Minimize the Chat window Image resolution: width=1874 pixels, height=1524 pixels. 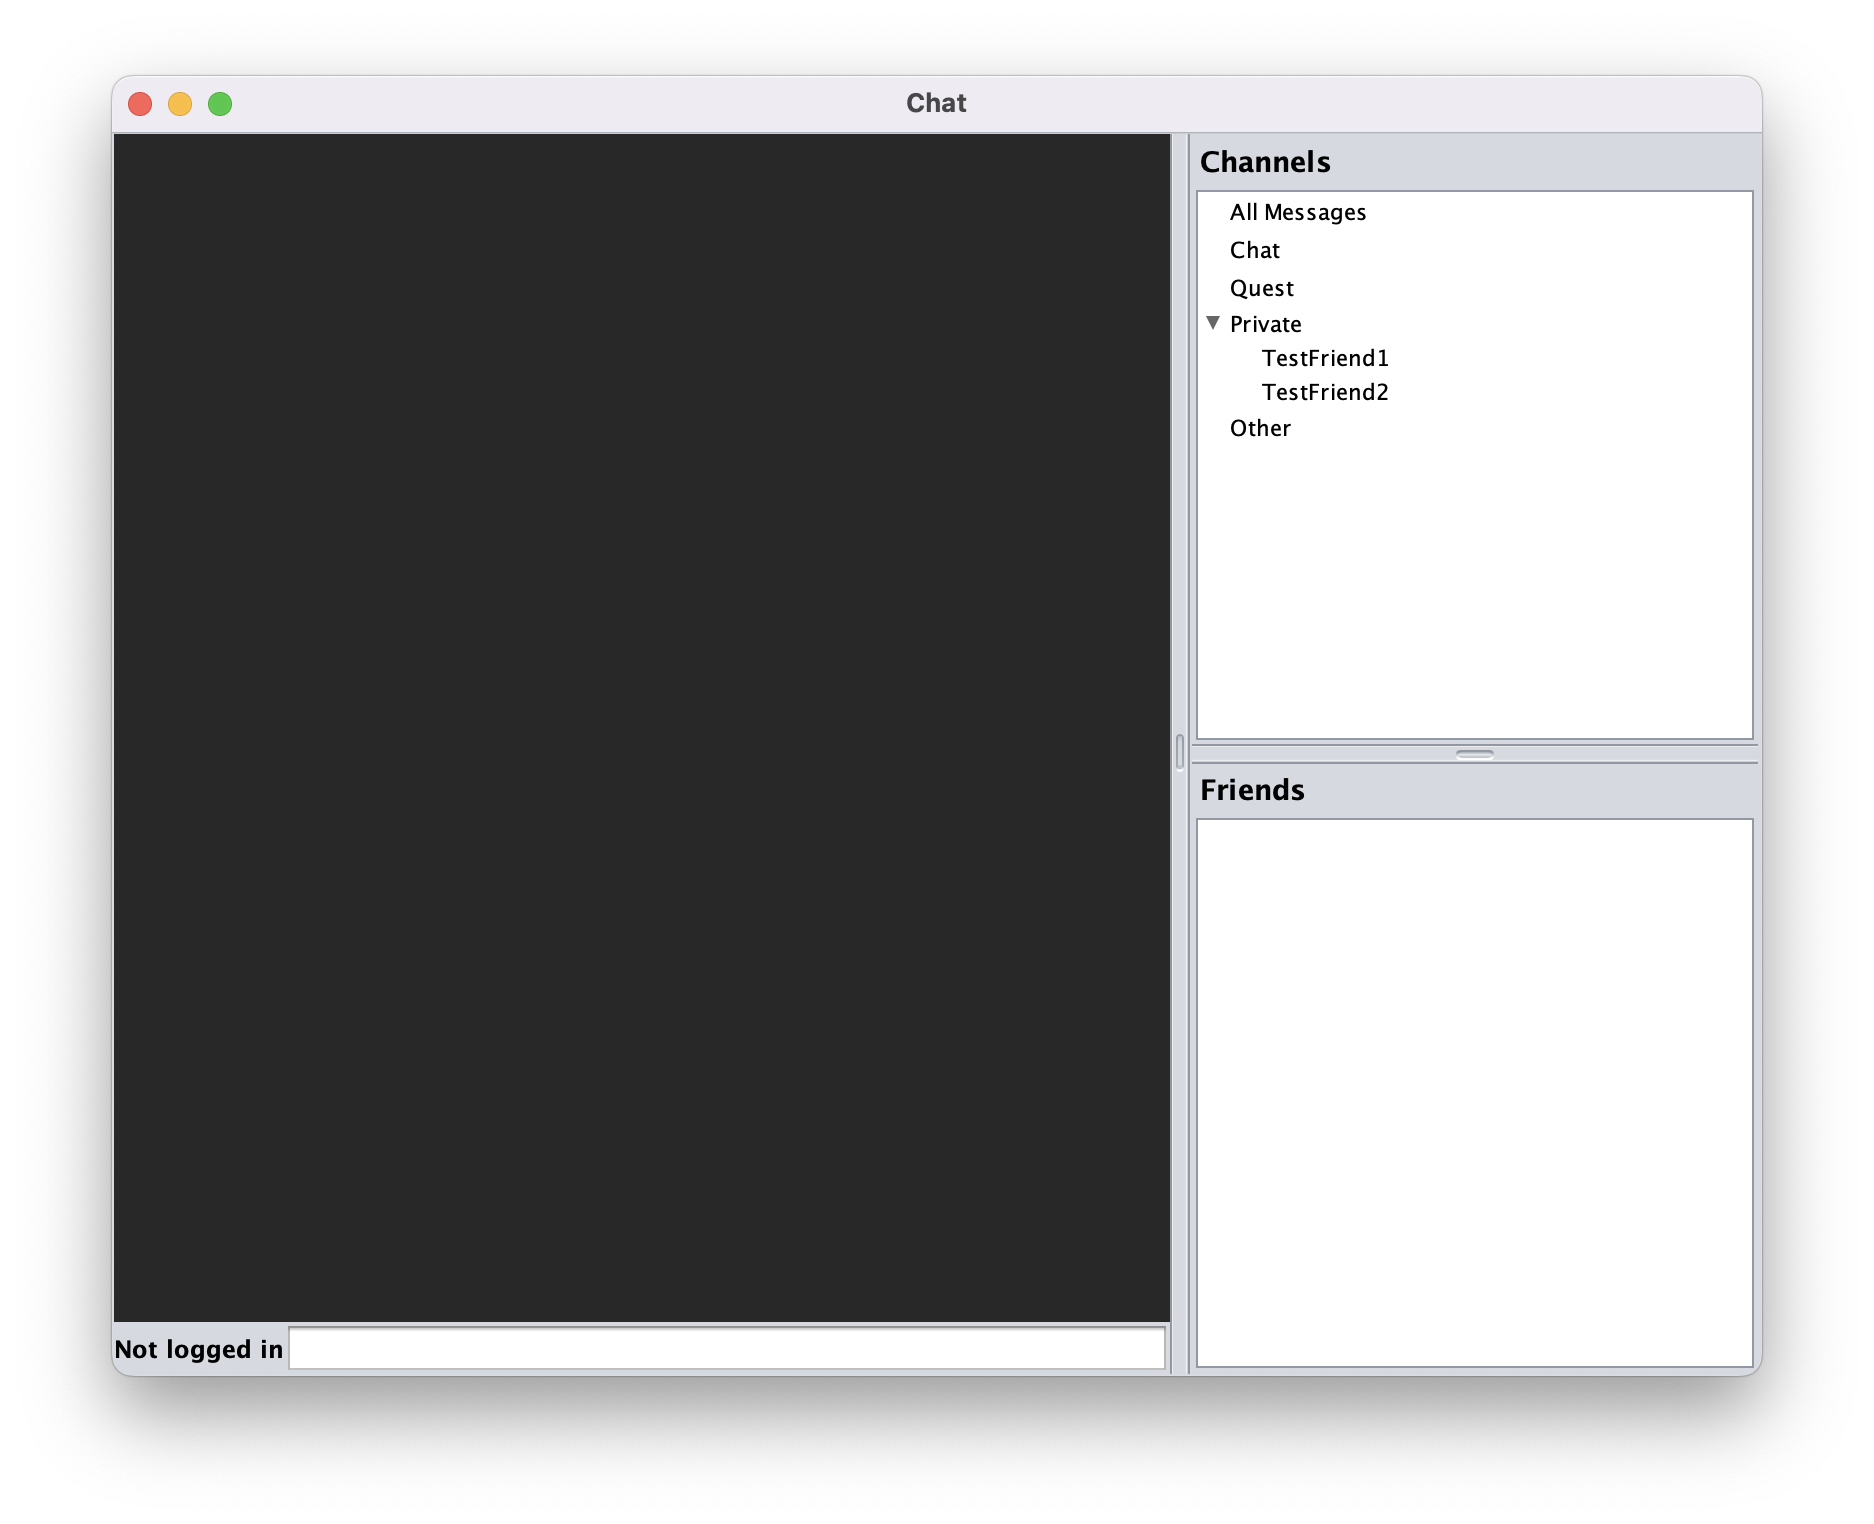(180, 104)
